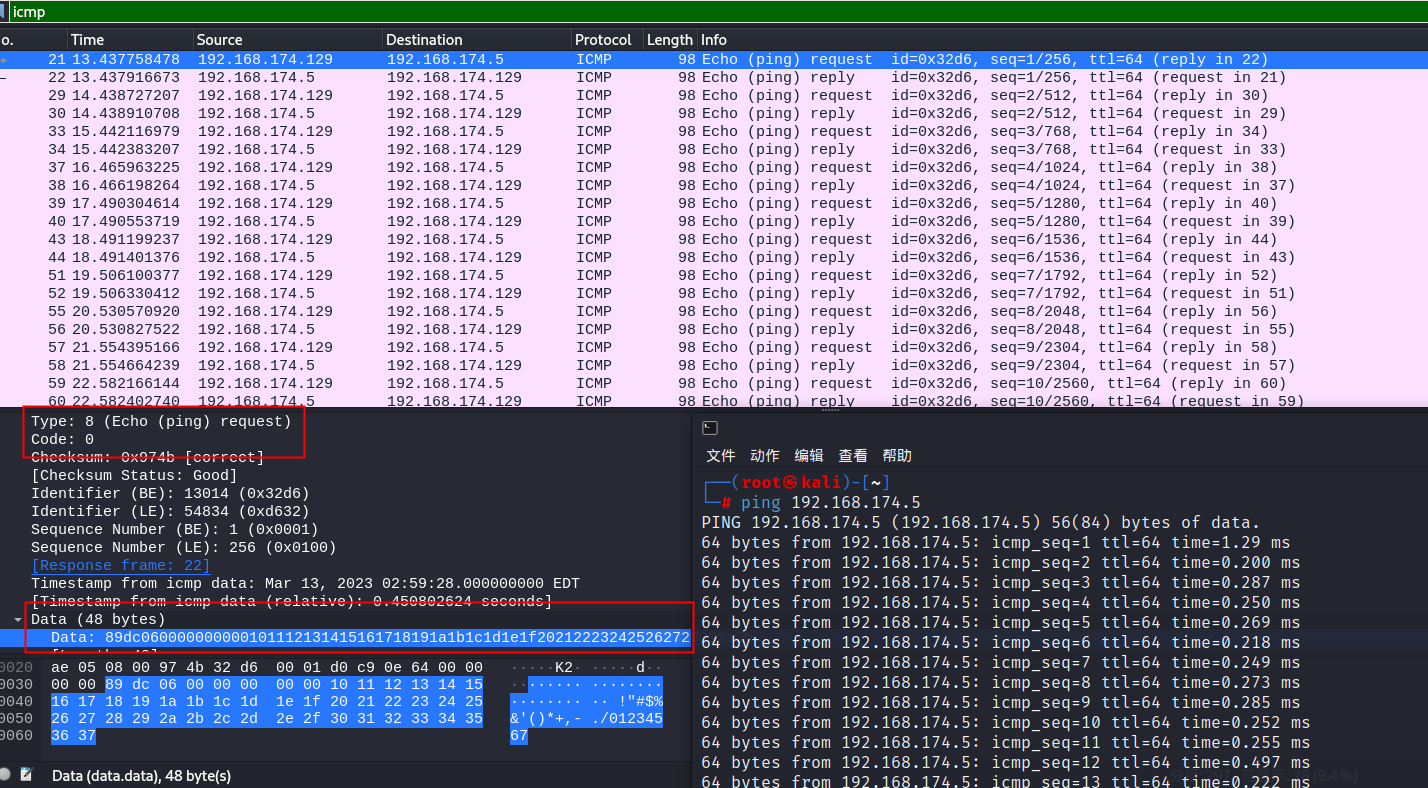Screen dimensions: 1428x788
Task: Select packet number 33 row
Action: 714,132
